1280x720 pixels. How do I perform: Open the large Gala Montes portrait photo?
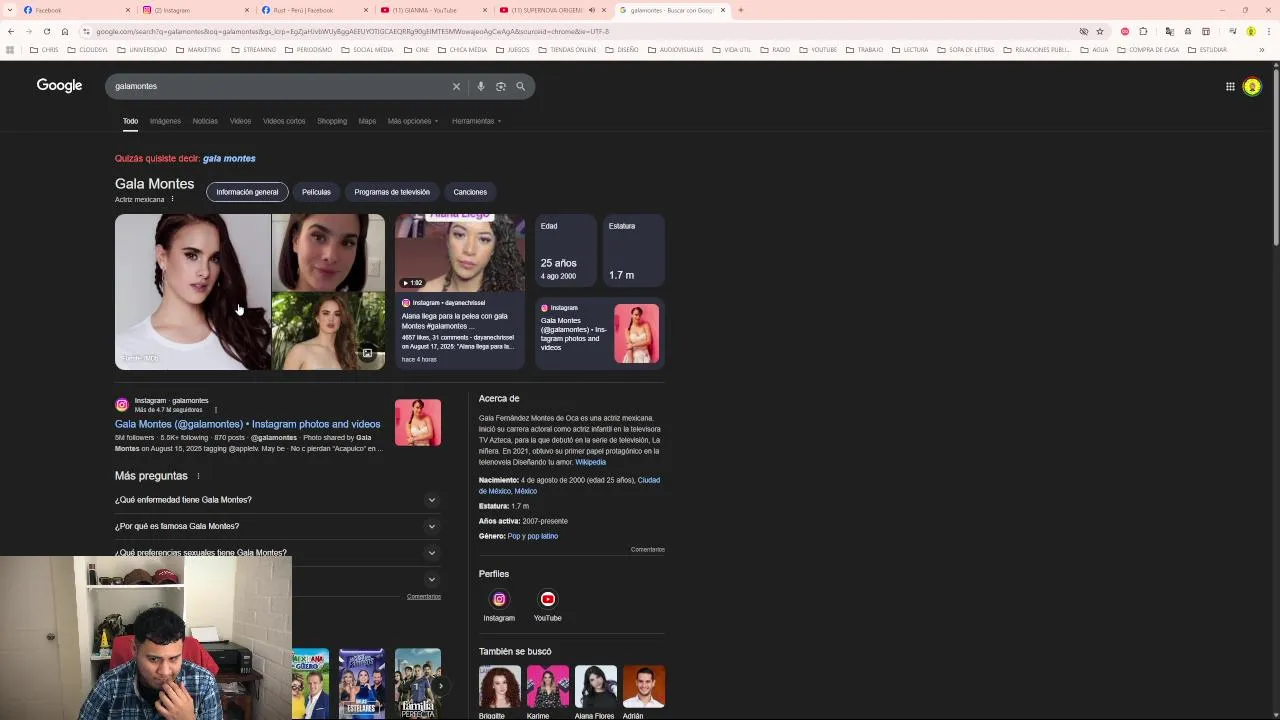click(193, 292)
